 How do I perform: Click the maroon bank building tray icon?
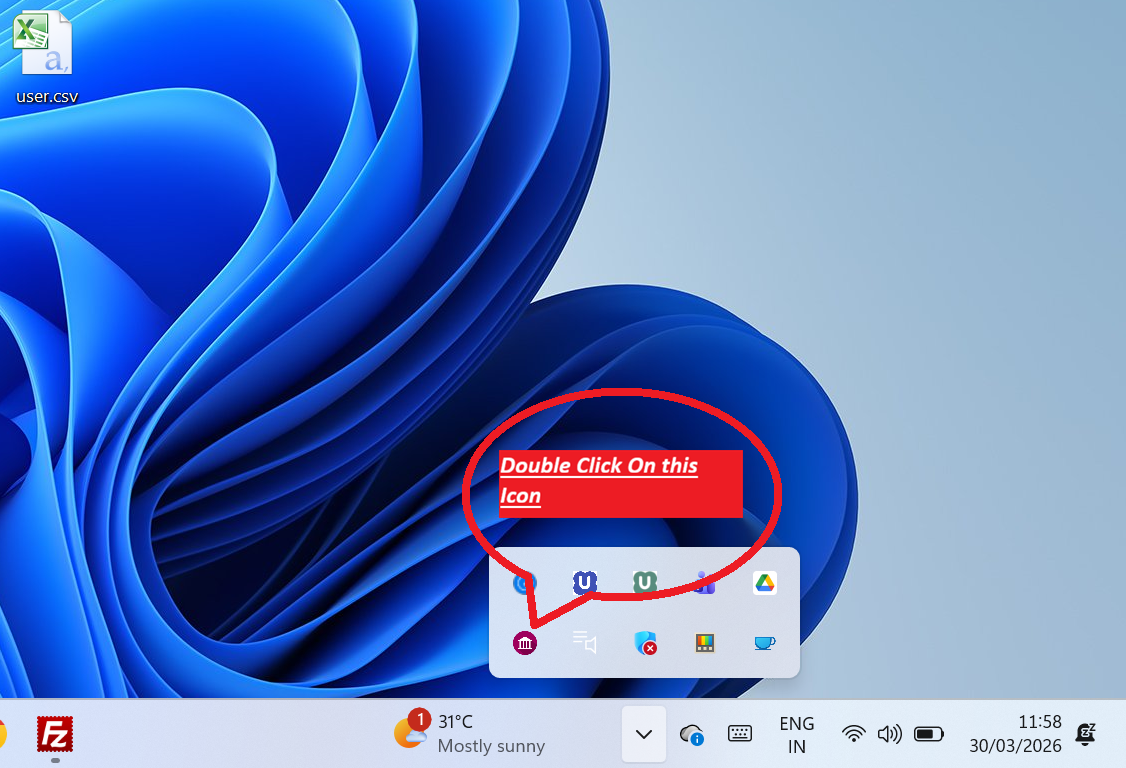pyautogui.click(x=525, y=643)
